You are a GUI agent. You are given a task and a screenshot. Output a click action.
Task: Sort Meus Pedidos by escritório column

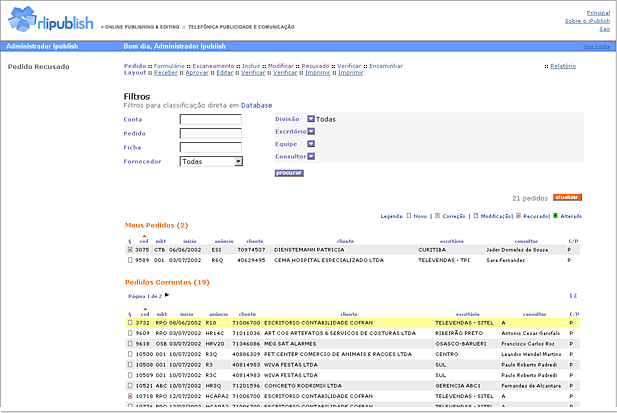click(452, 241)
